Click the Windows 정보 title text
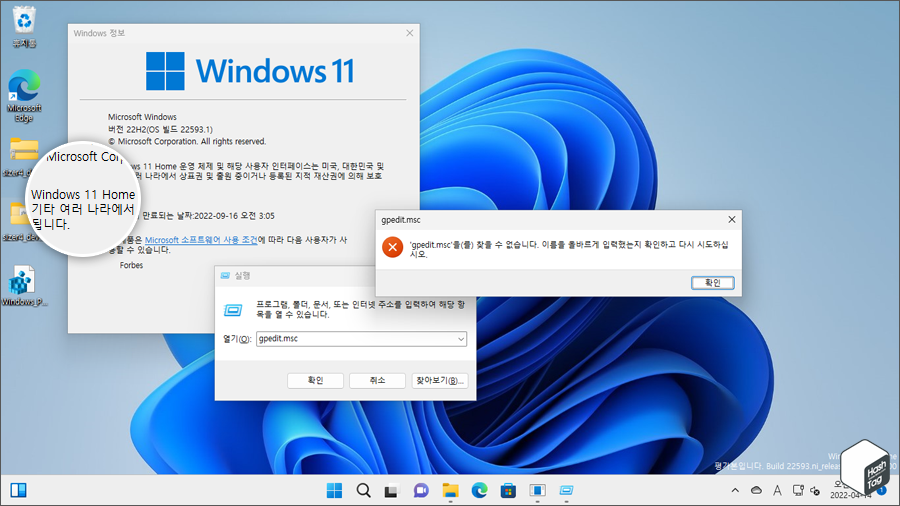Image resolution: width=900 pixels, height=506 pixels. [99, 33]
